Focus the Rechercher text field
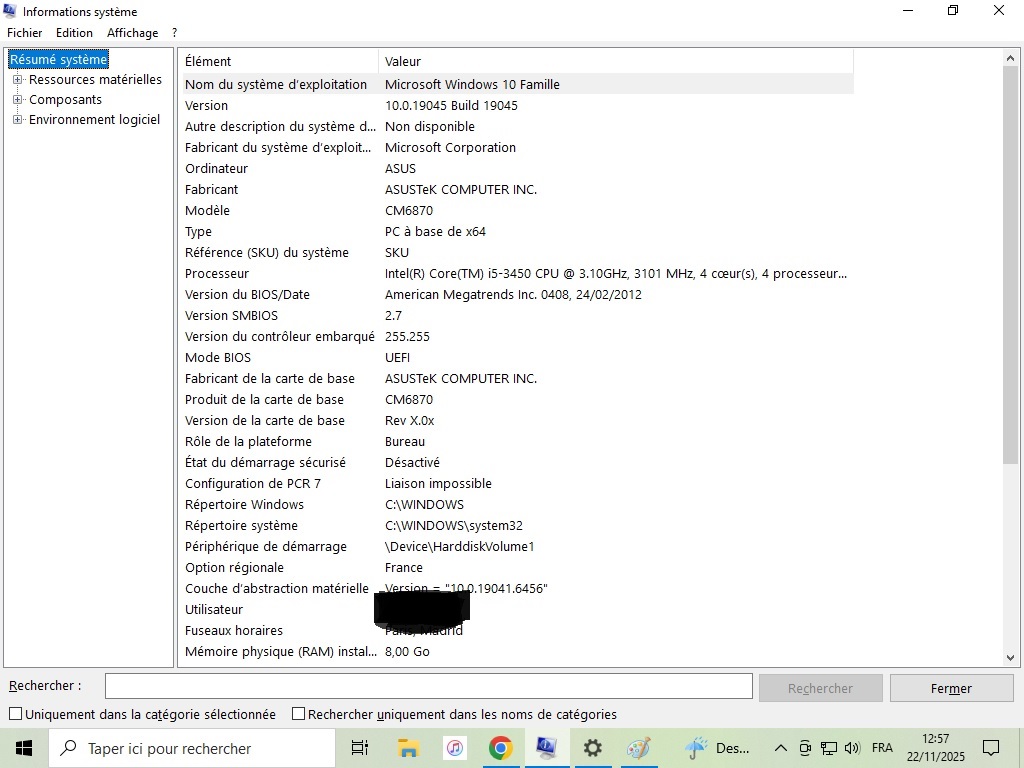Image resolution: width=1024 pixels, height=768 pixels. [x=428, y=686]
